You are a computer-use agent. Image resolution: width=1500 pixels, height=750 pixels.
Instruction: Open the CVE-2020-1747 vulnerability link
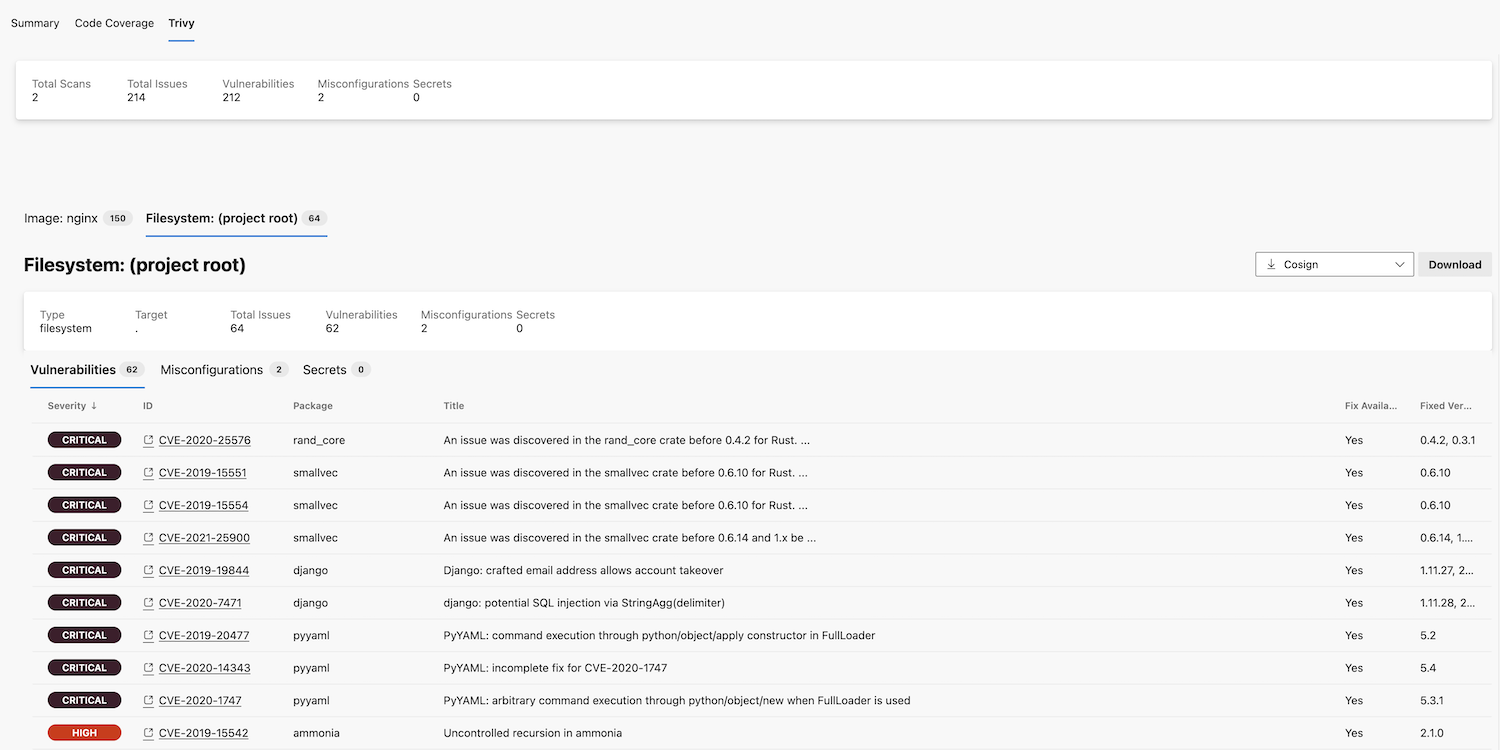point(200,700)
